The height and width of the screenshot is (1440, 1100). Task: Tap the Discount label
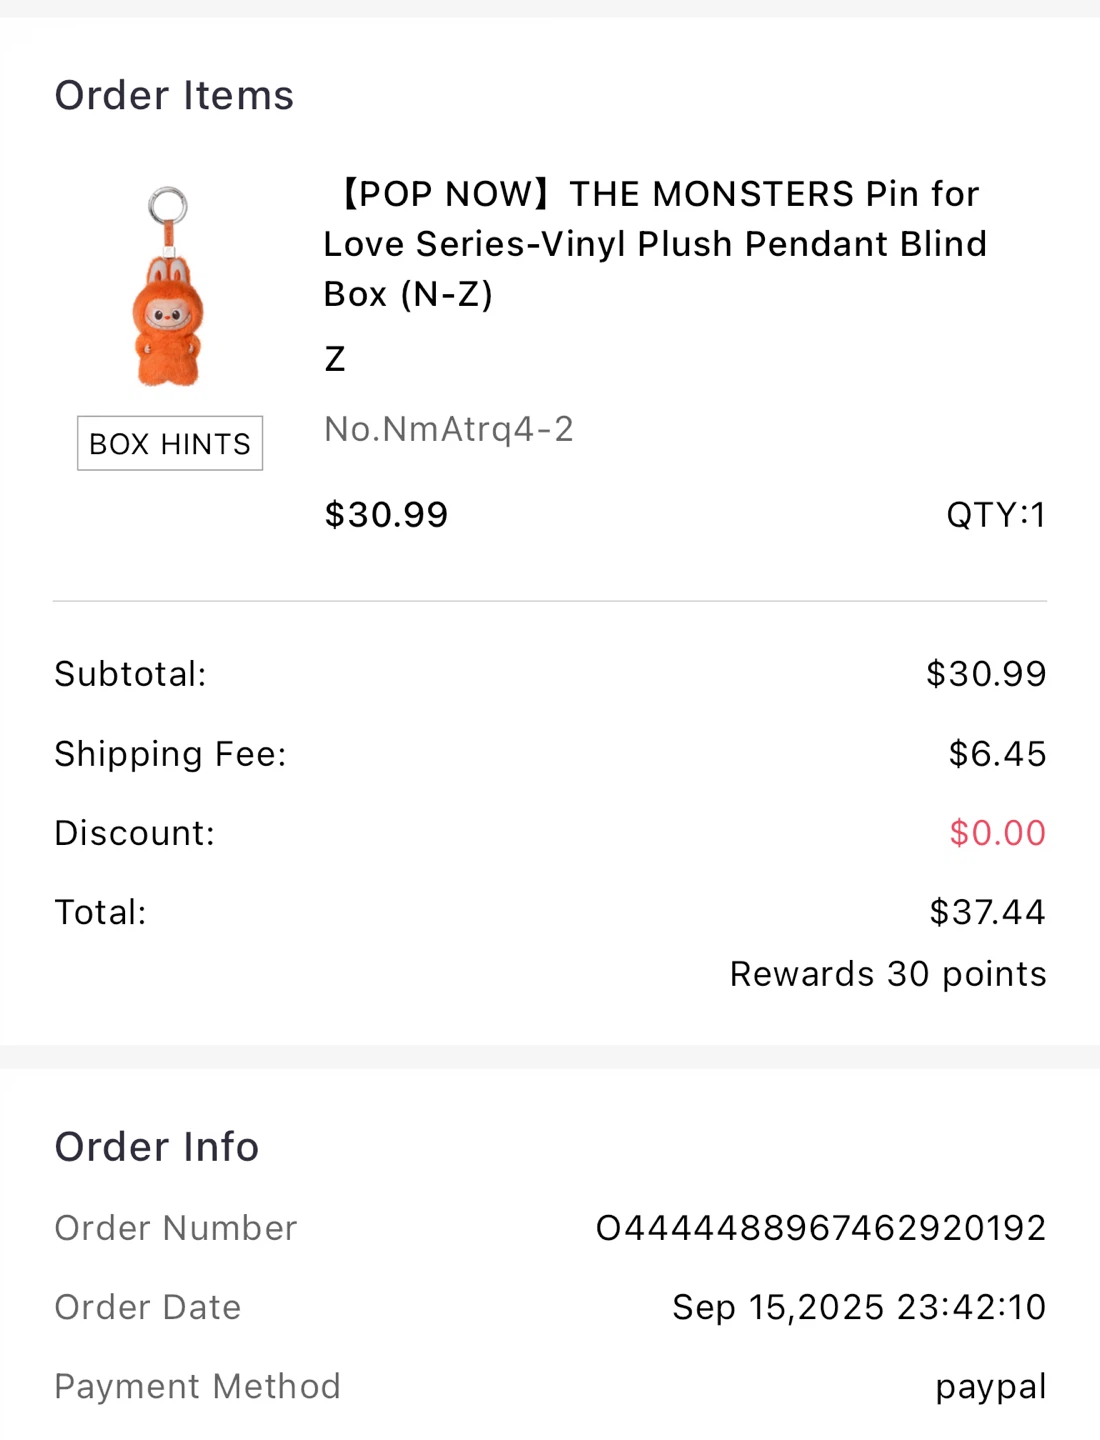click(x=135, y=833)
